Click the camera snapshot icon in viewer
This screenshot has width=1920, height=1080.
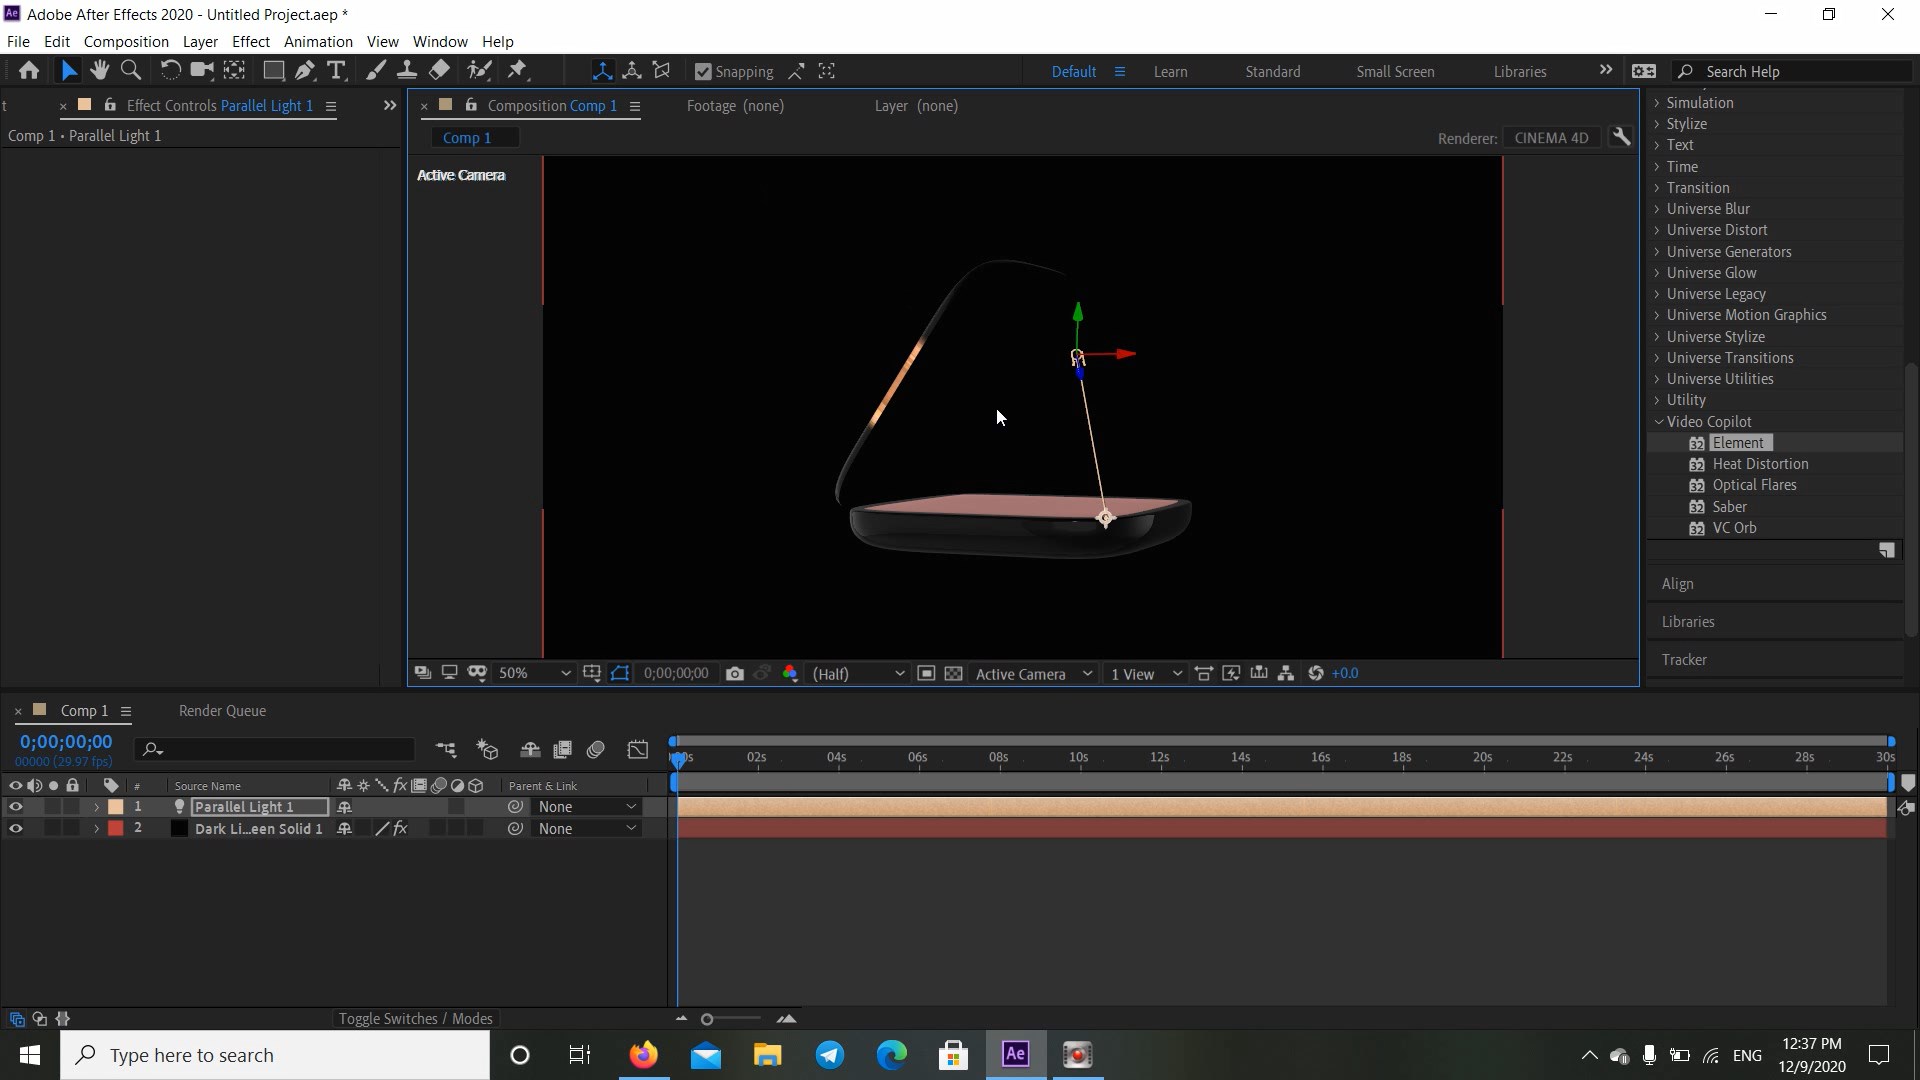[733, 674]
